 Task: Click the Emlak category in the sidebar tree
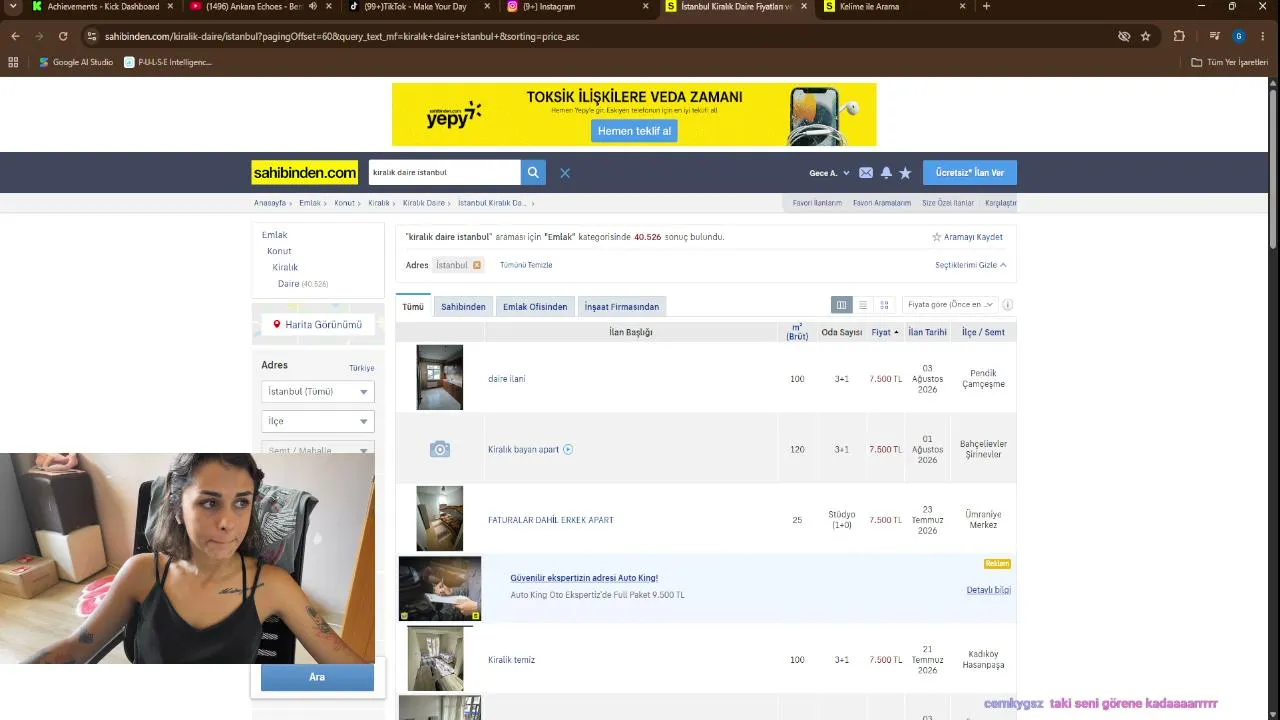[x=275, y=235]
